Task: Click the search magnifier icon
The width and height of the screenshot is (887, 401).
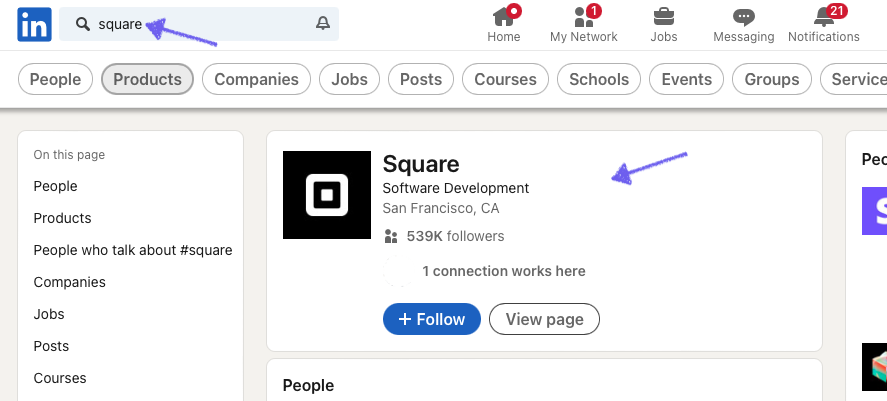Action: [x=83, y=24]
